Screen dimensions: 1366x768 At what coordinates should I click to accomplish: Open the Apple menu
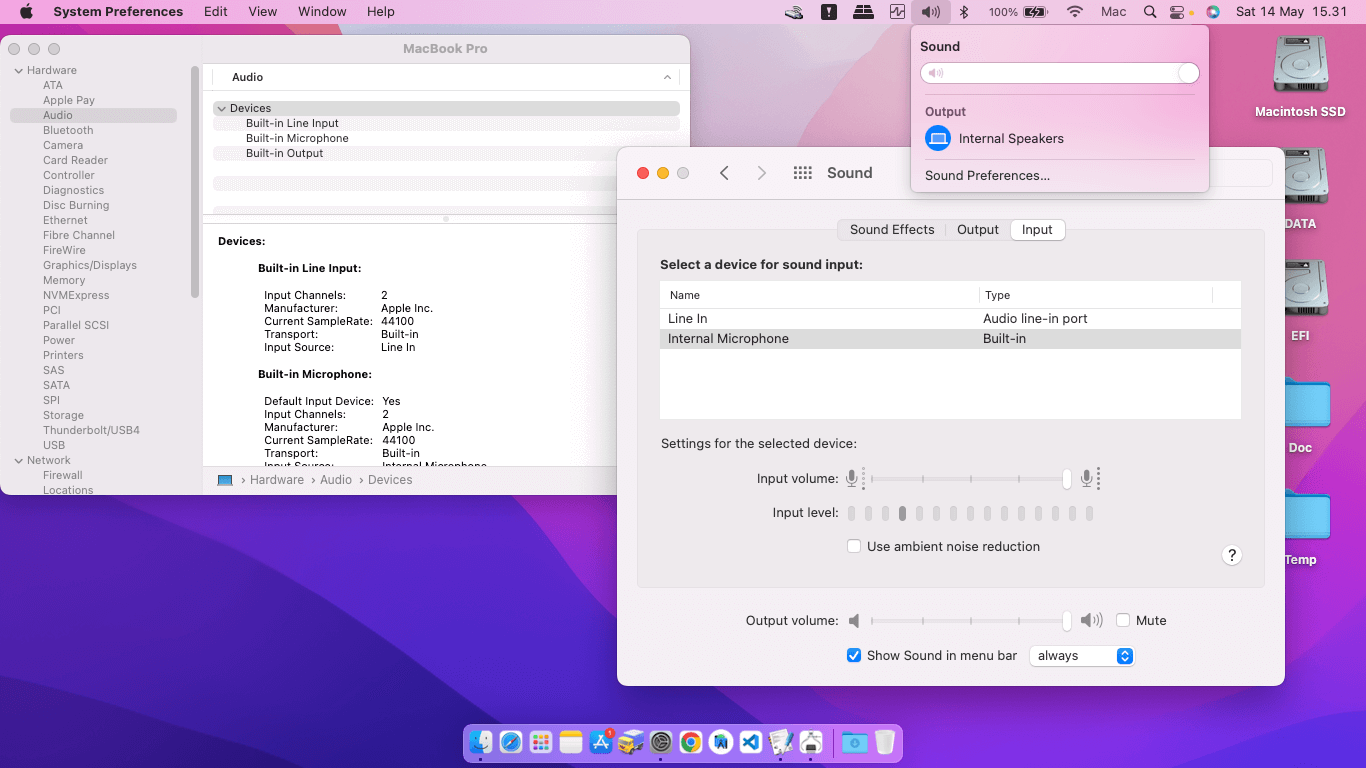pos(27,12)
